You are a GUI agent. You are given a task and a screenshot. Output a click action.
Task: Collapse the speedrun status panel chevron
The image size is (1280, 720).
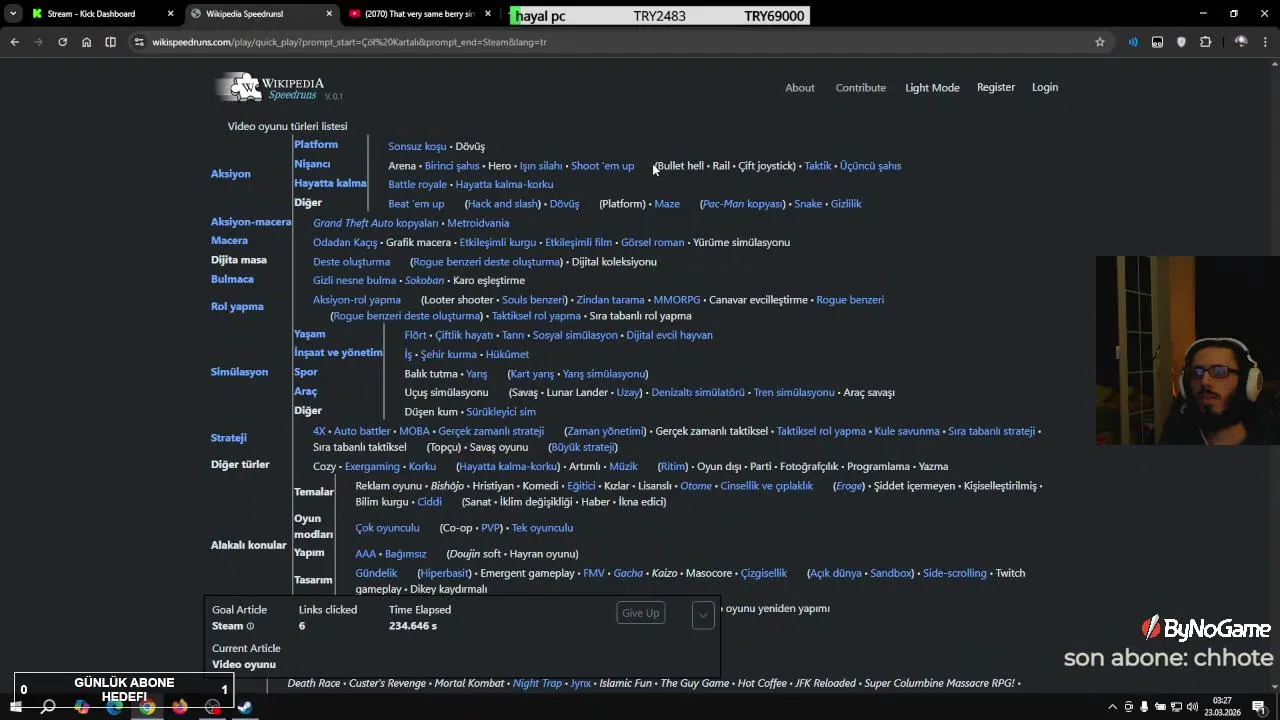[x=703, y=614]
